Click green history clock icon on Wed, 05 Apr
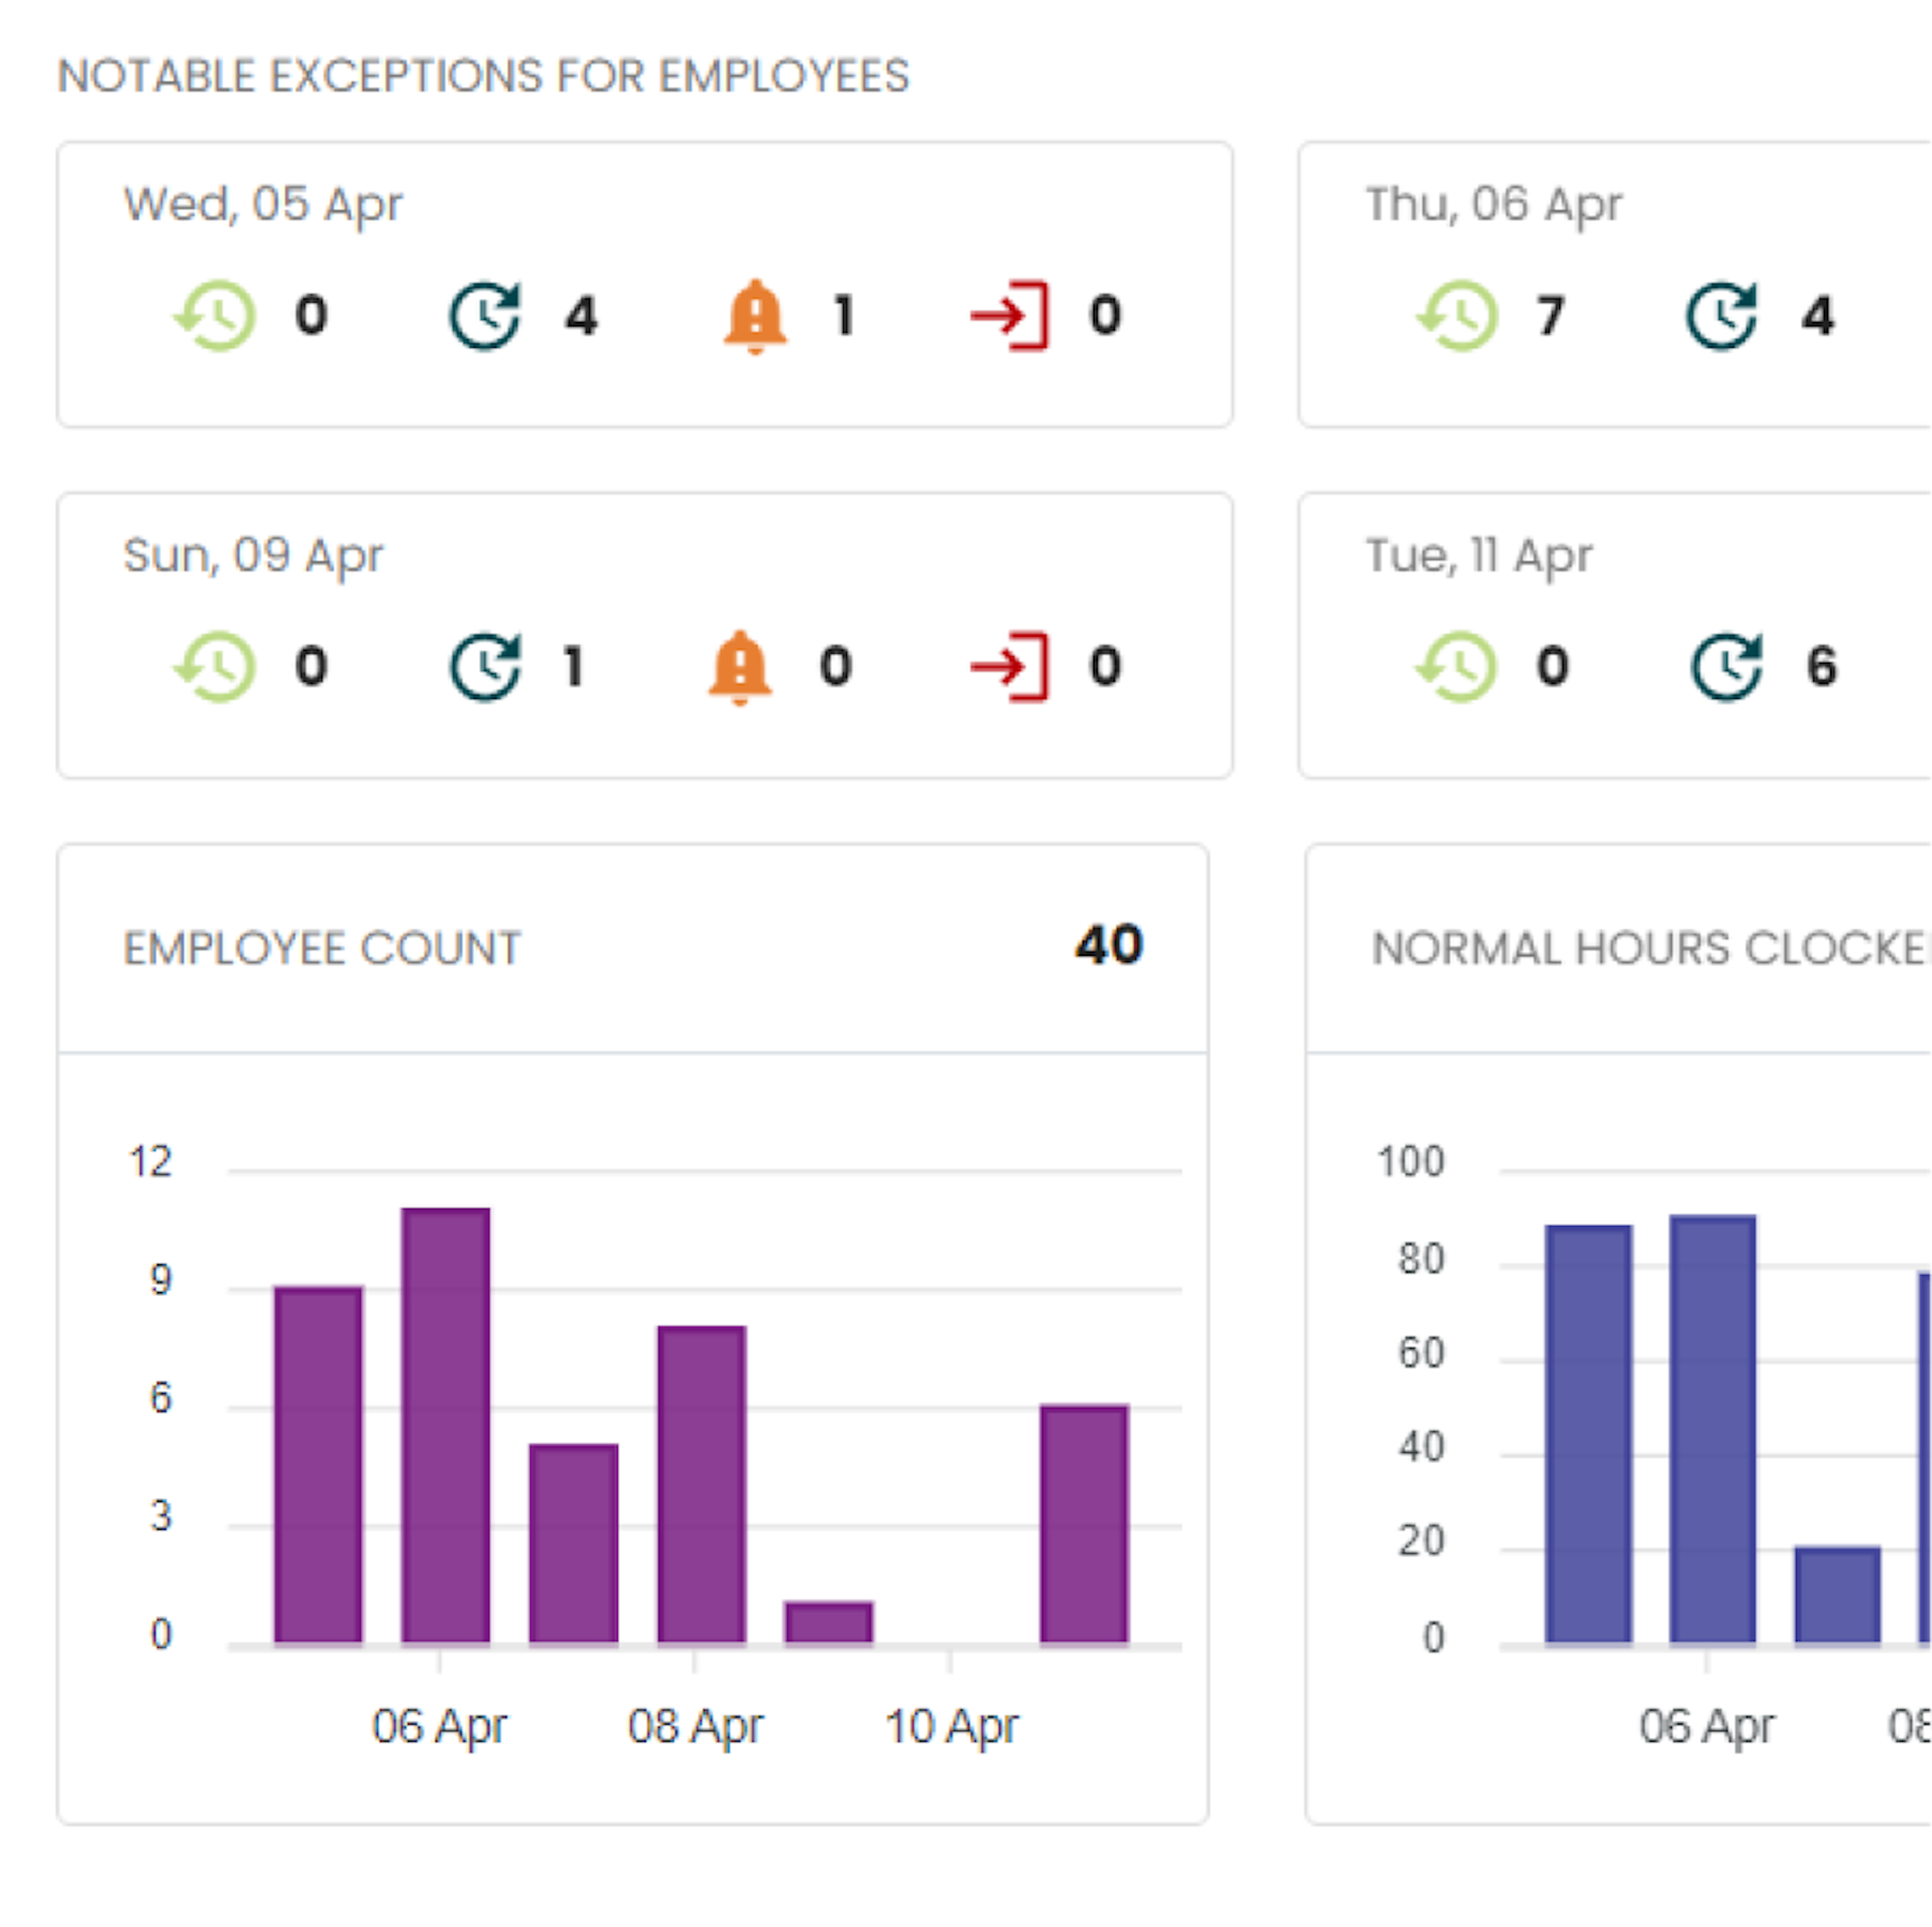This screenshot has height=1927, width=1932. click(215, 316)
